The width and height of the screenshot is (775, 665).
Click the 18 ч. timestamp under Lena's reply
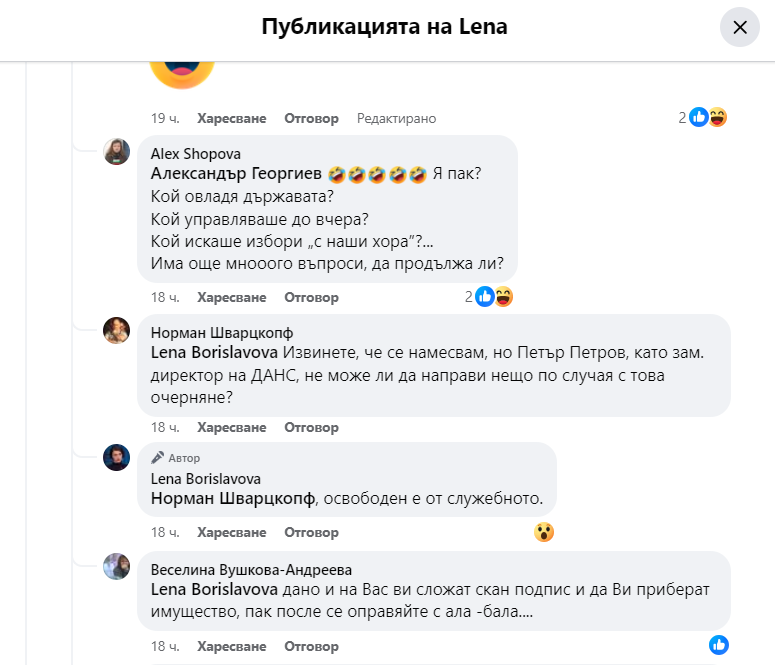[x=165, y=532]
